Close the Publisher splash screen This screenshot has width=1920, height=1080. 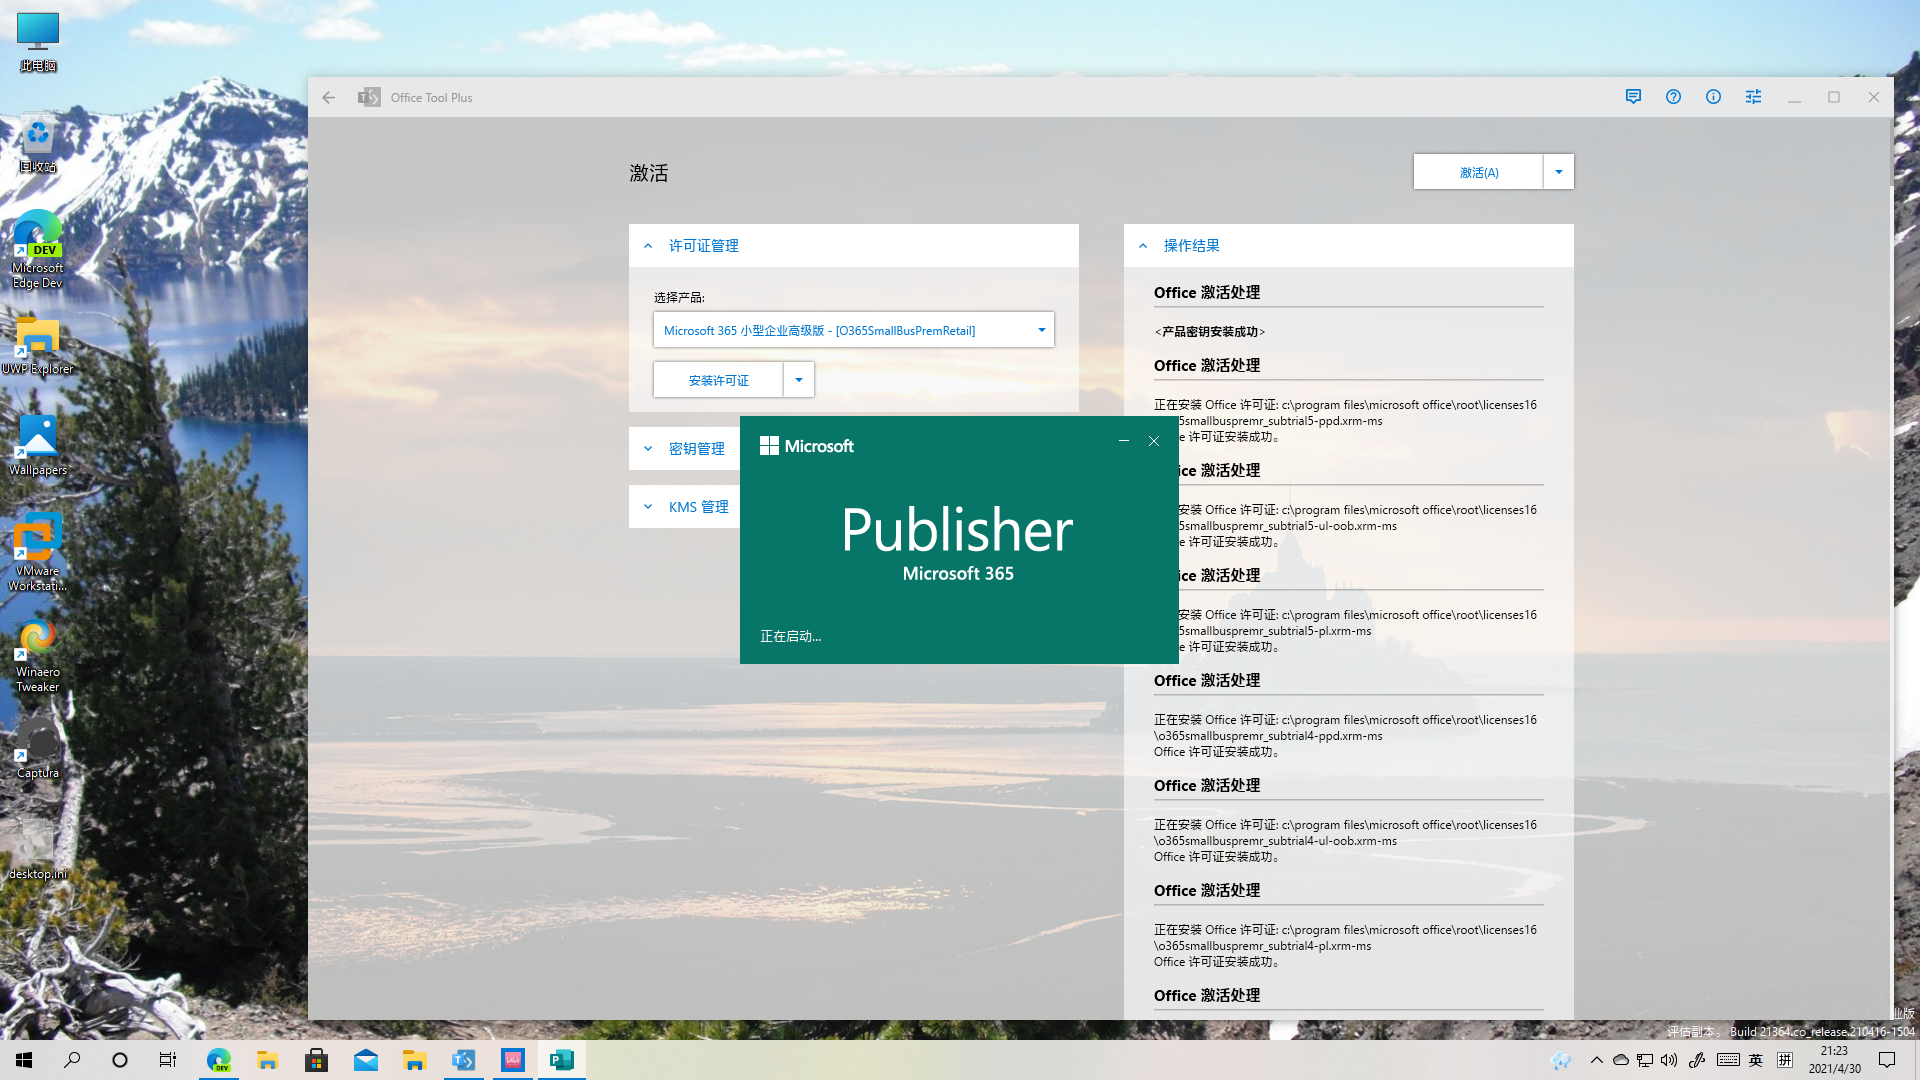tap(1154, 441)
